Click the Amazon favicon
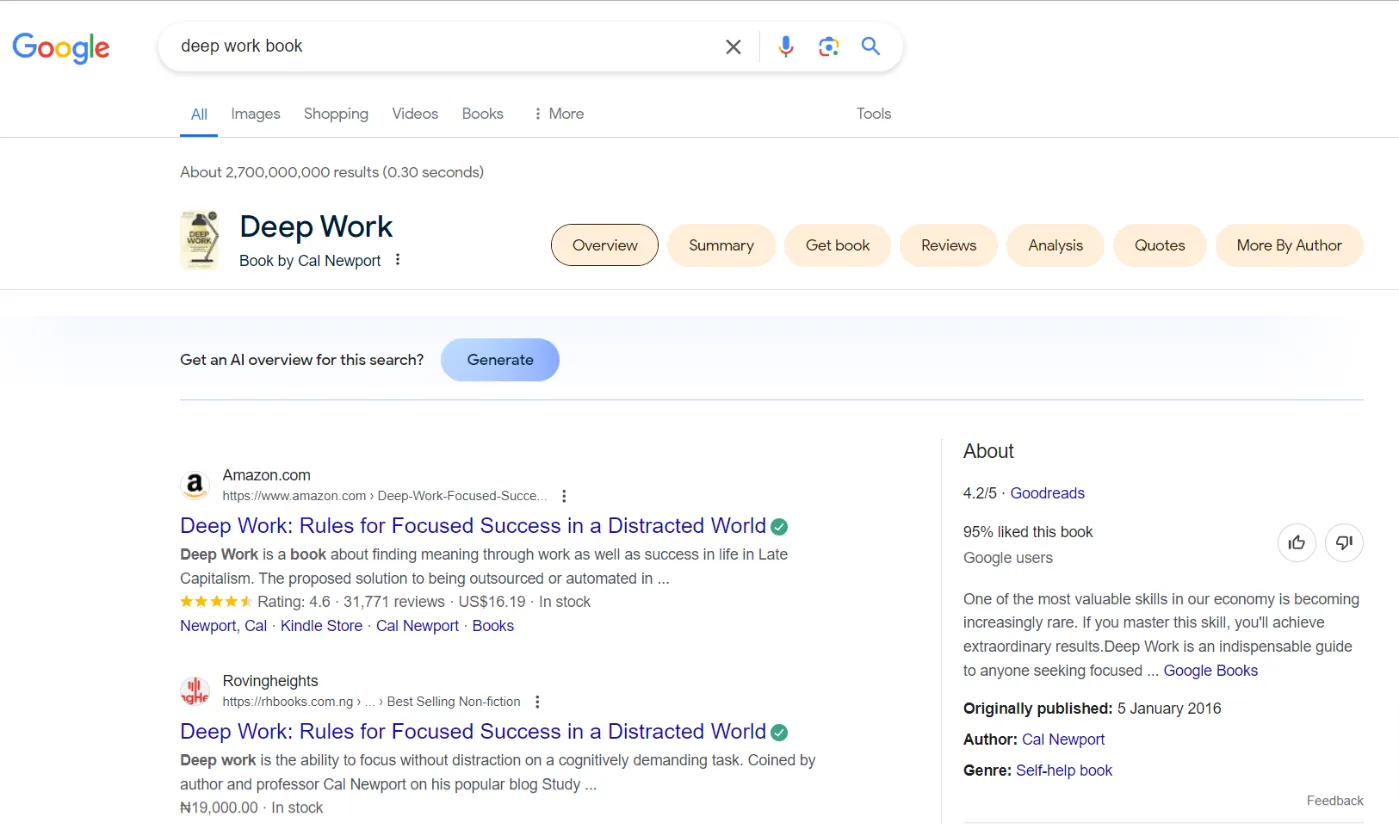 (195, 486)
